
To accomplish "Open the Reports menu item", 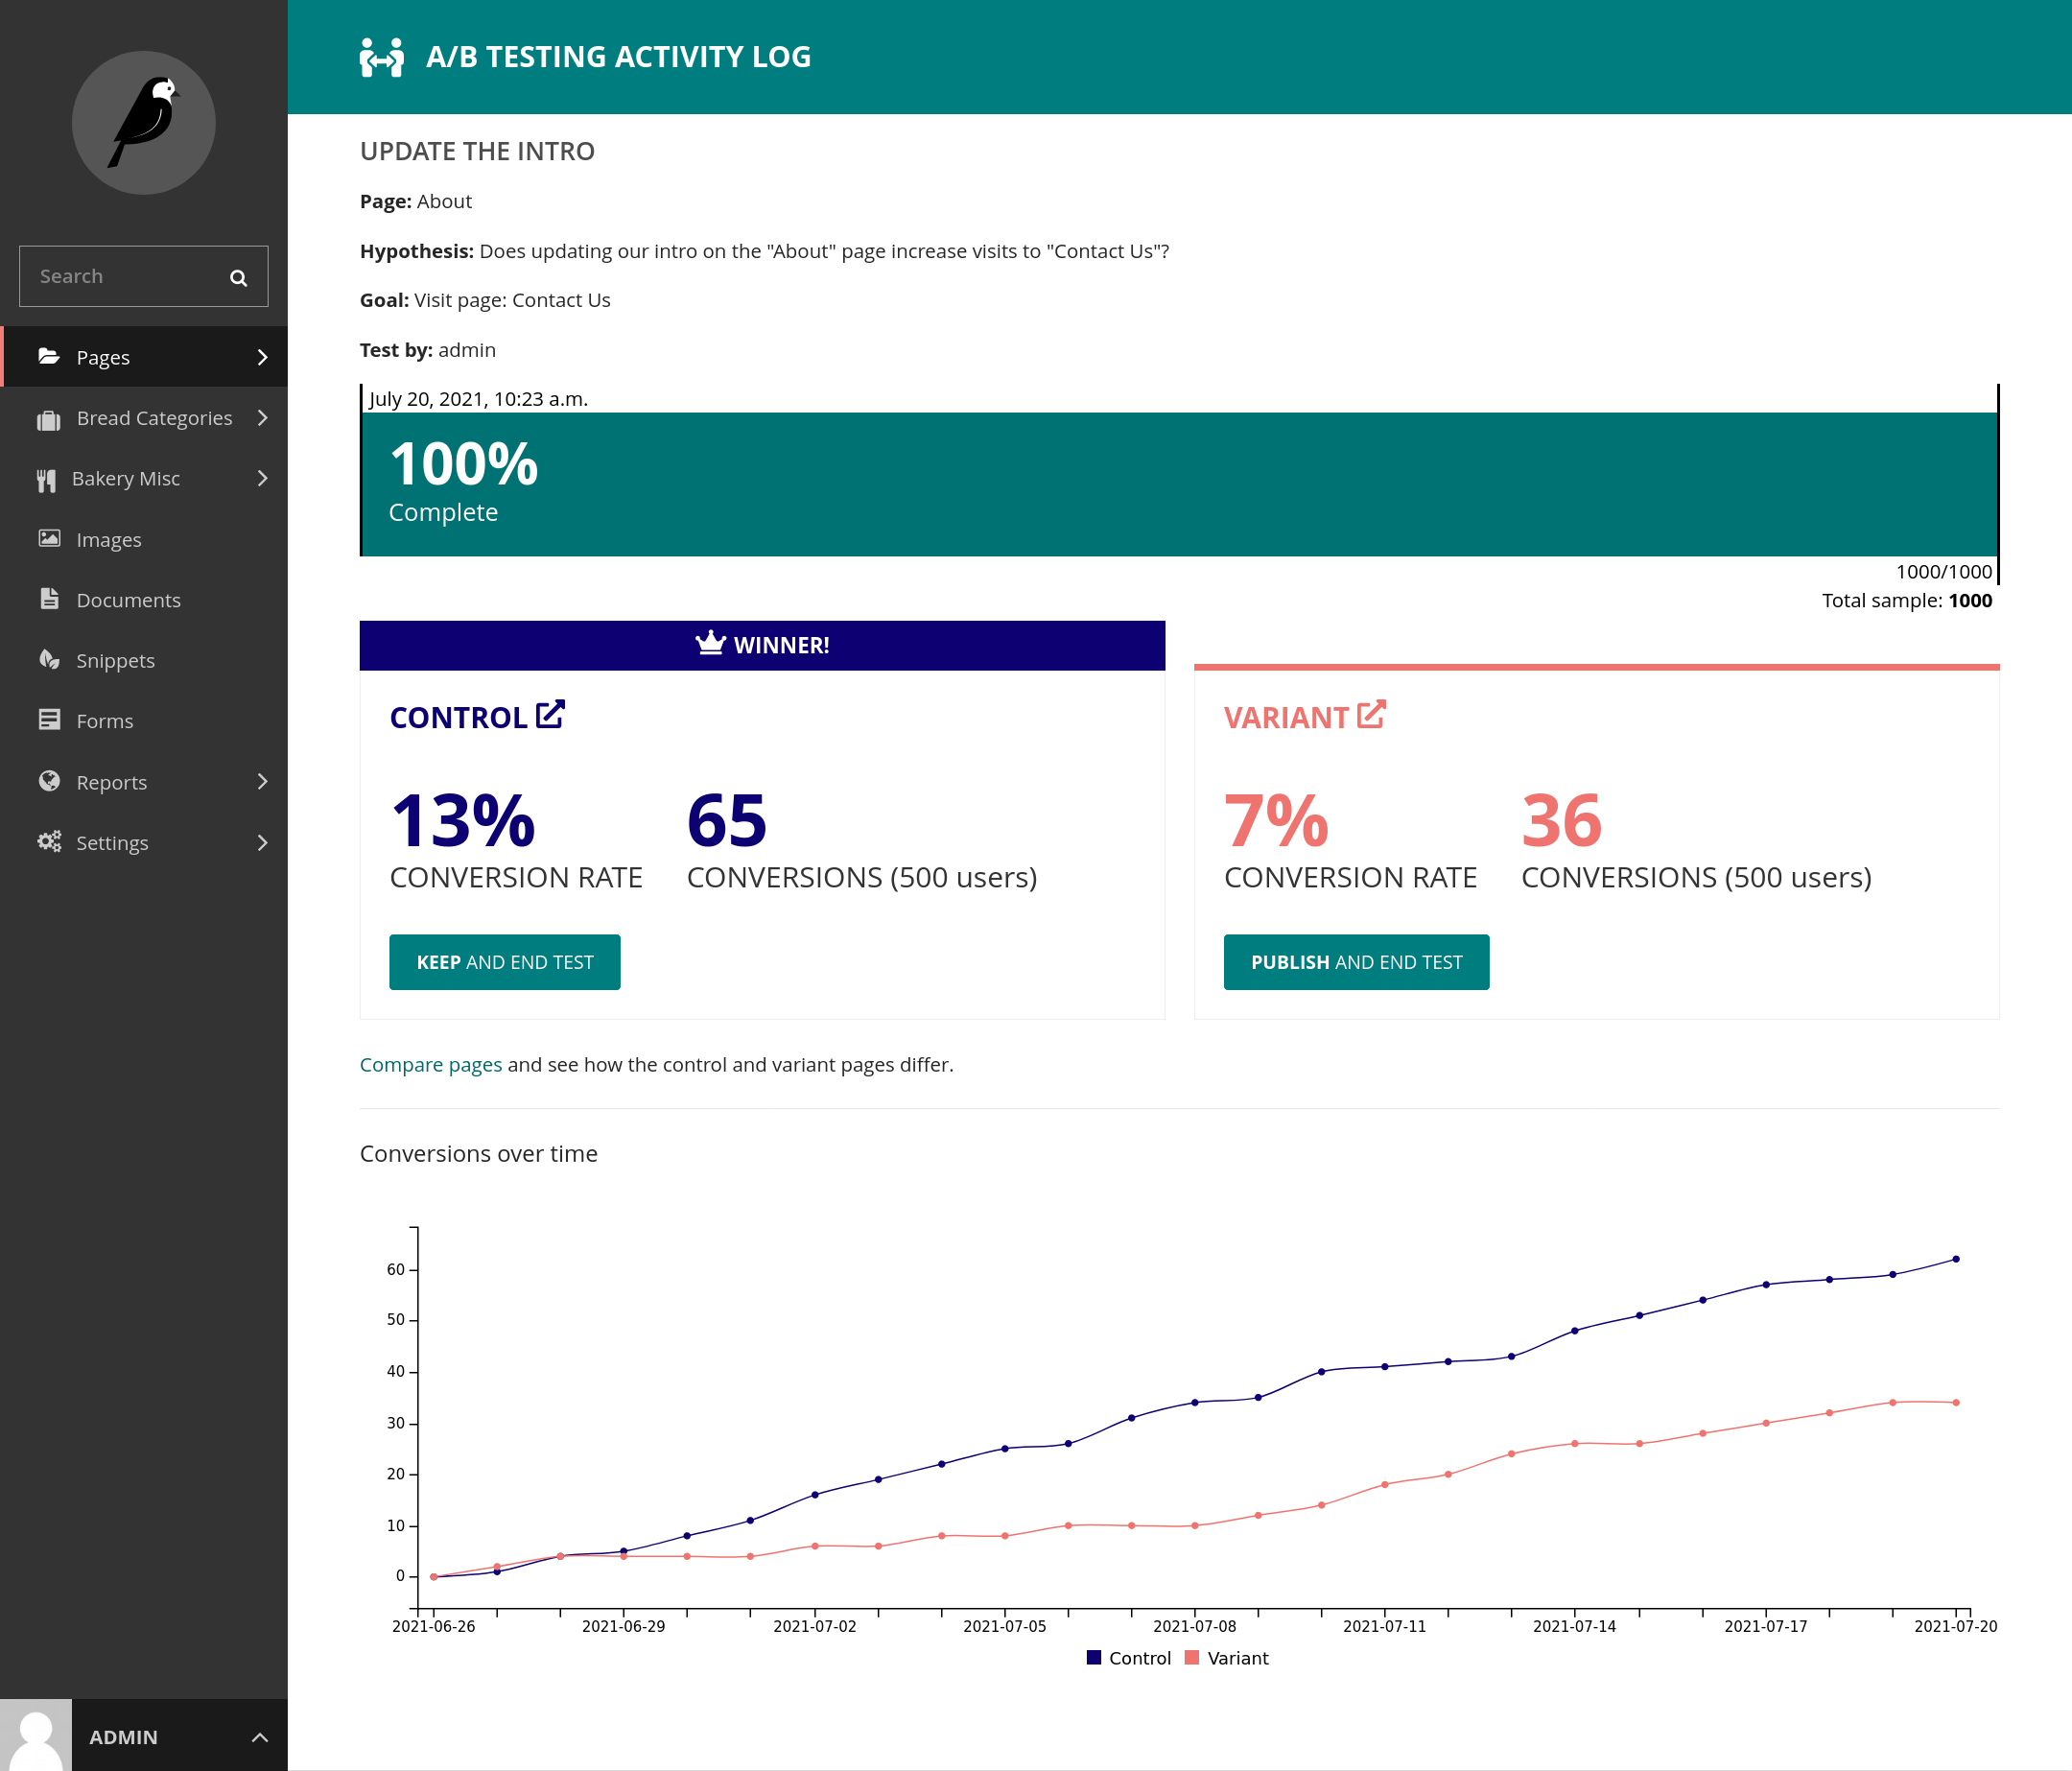I will 144,782.
